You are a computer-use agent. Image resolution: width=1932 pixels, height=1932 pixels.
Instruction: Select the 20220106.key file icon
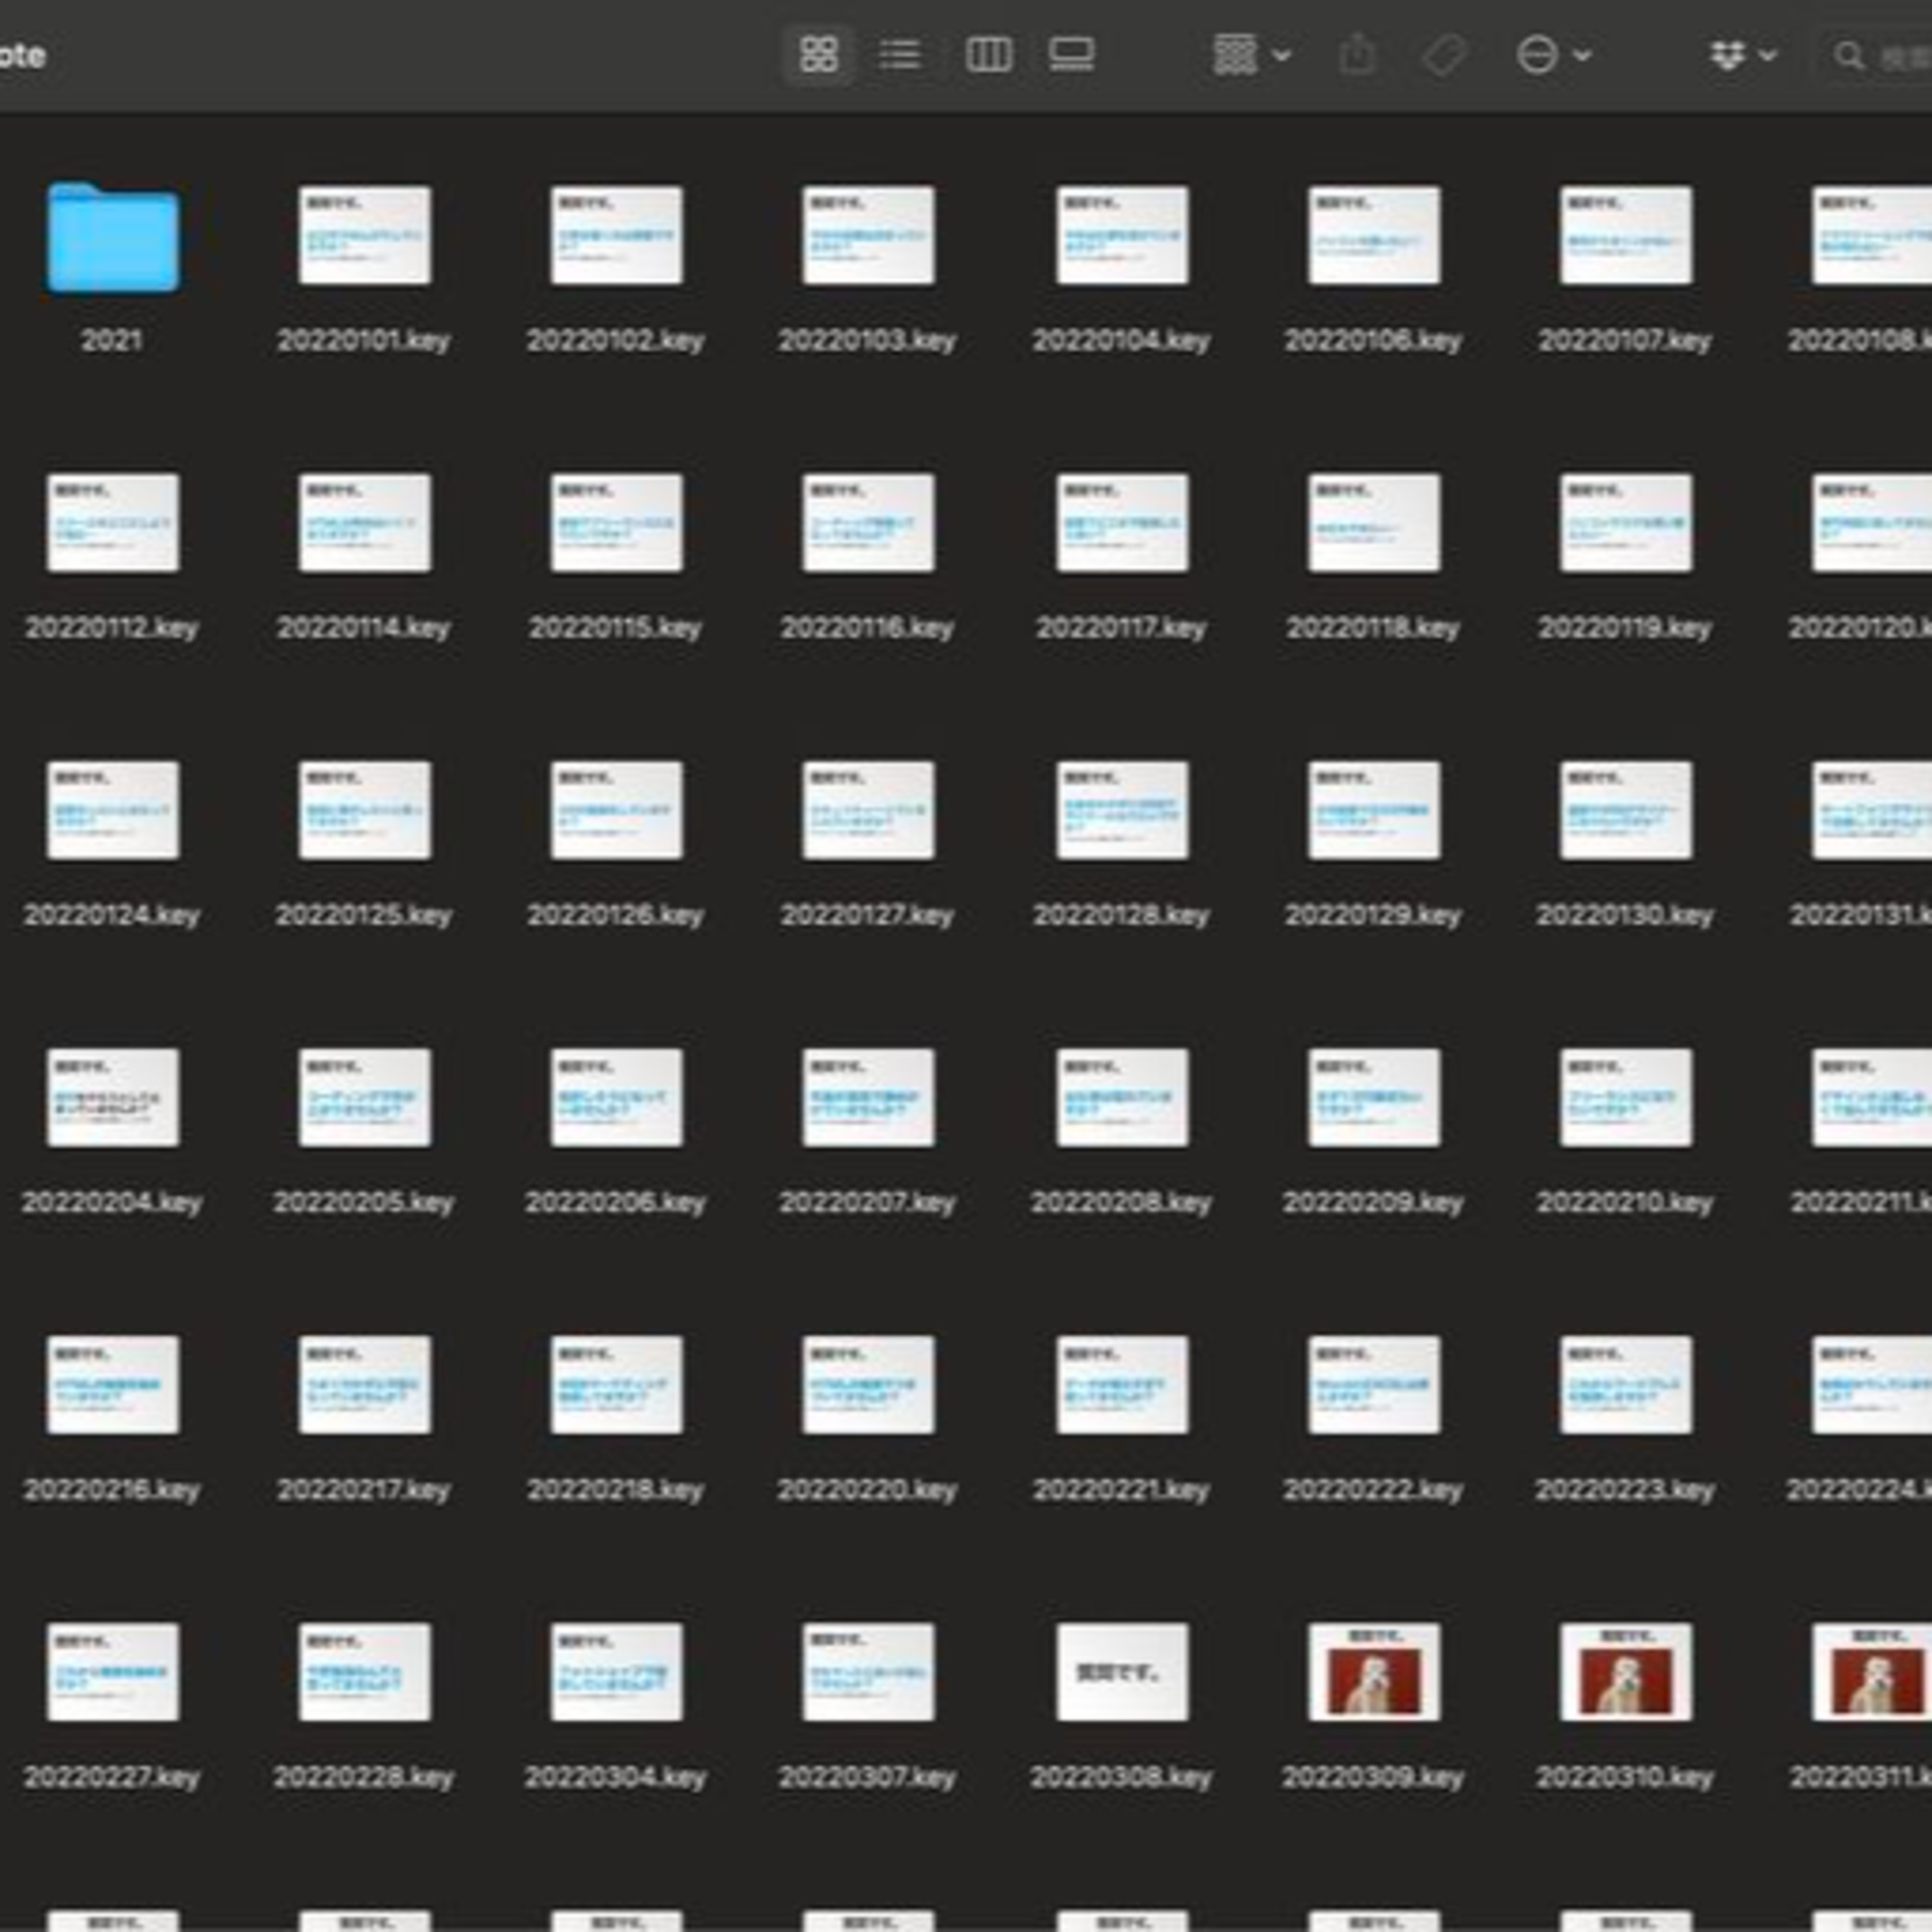tap(1374, 235)
